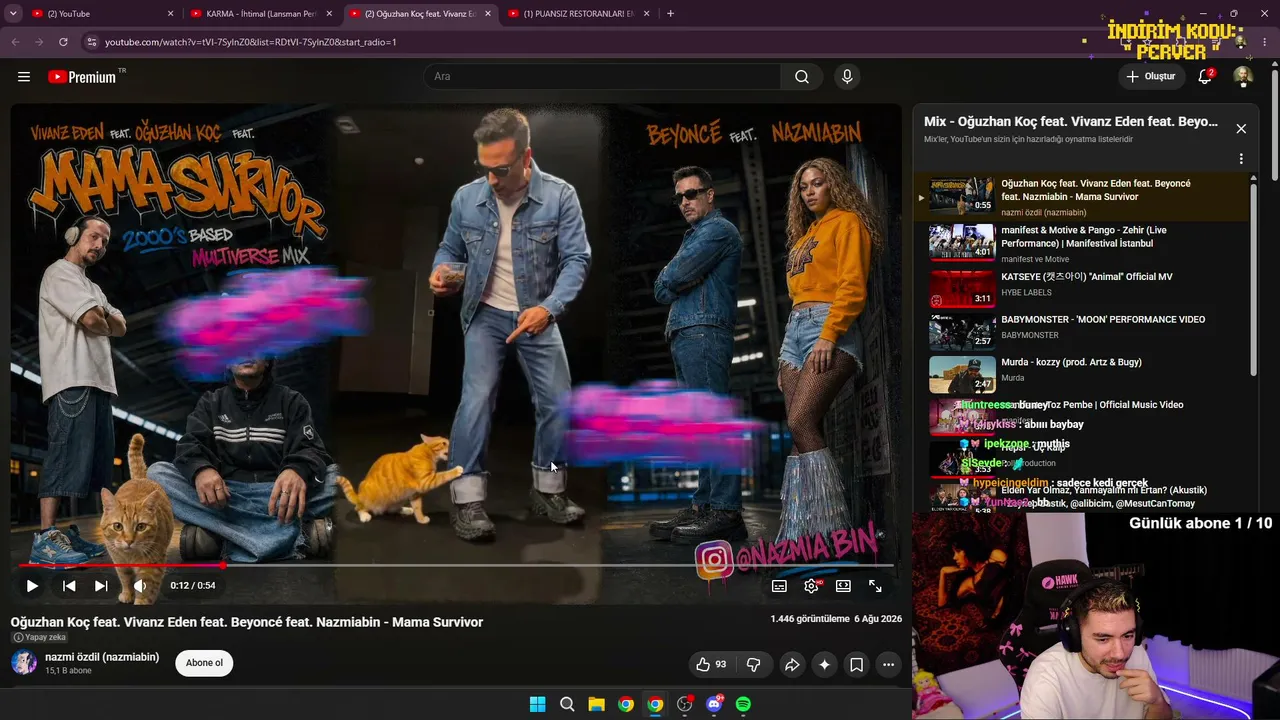Screen dimensions: 1280x720
Task: Close the PUANSIZ RESTORANLARI tab
Action: (x=647, y=14)
